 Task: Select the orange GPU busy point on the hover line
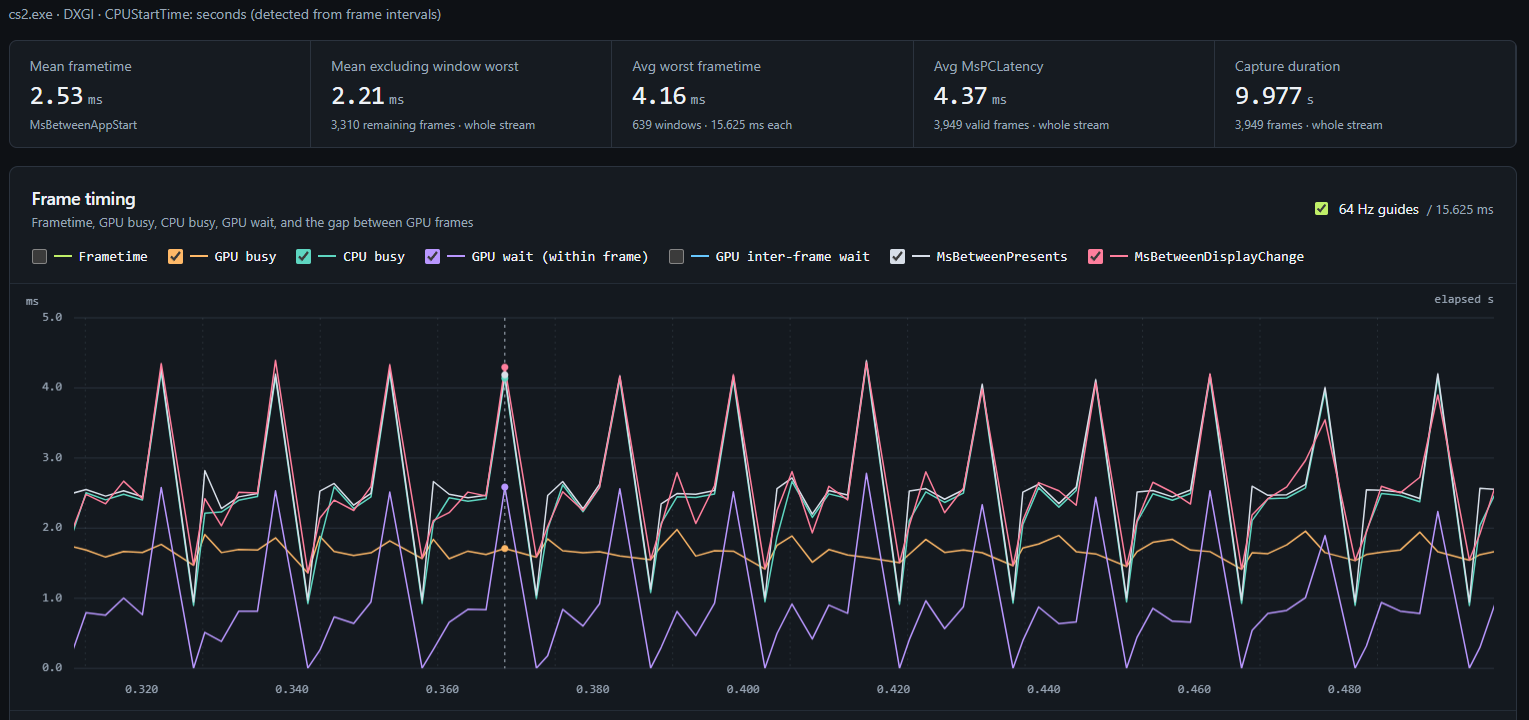[505, 549]
